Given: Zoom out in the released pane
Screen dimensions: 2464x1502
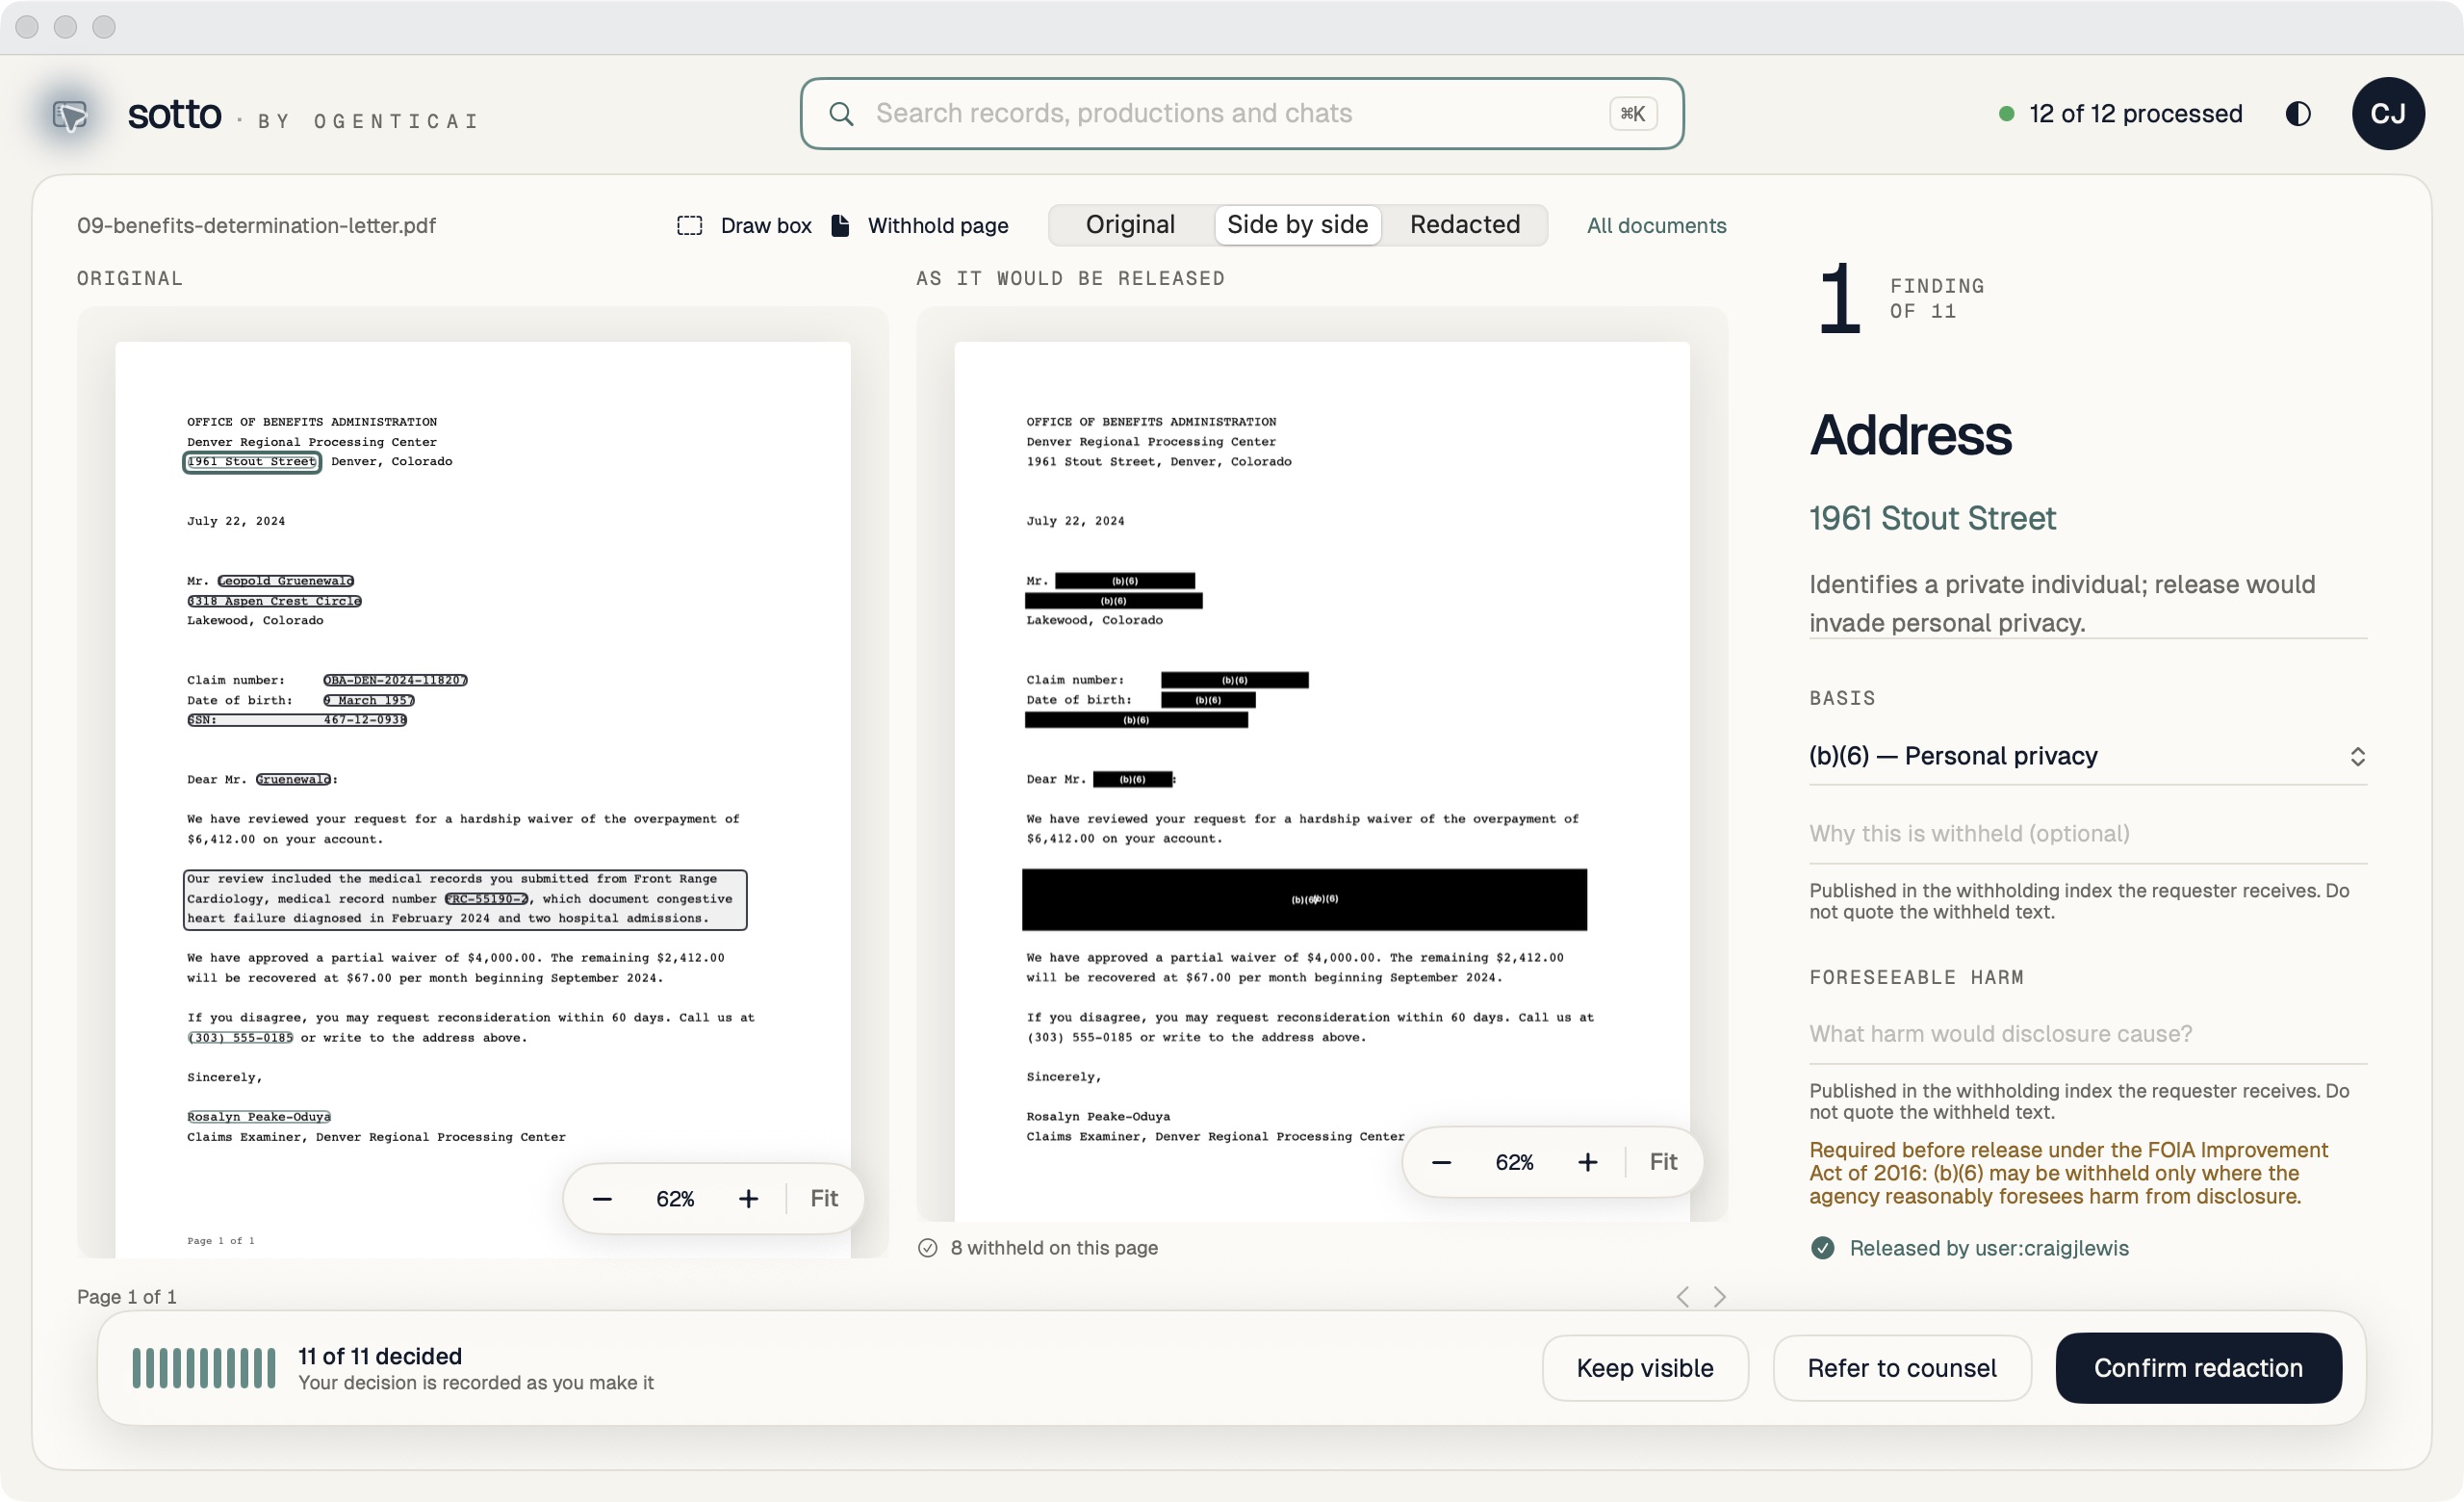Looking at the screenshot, I should 1441,1162.
